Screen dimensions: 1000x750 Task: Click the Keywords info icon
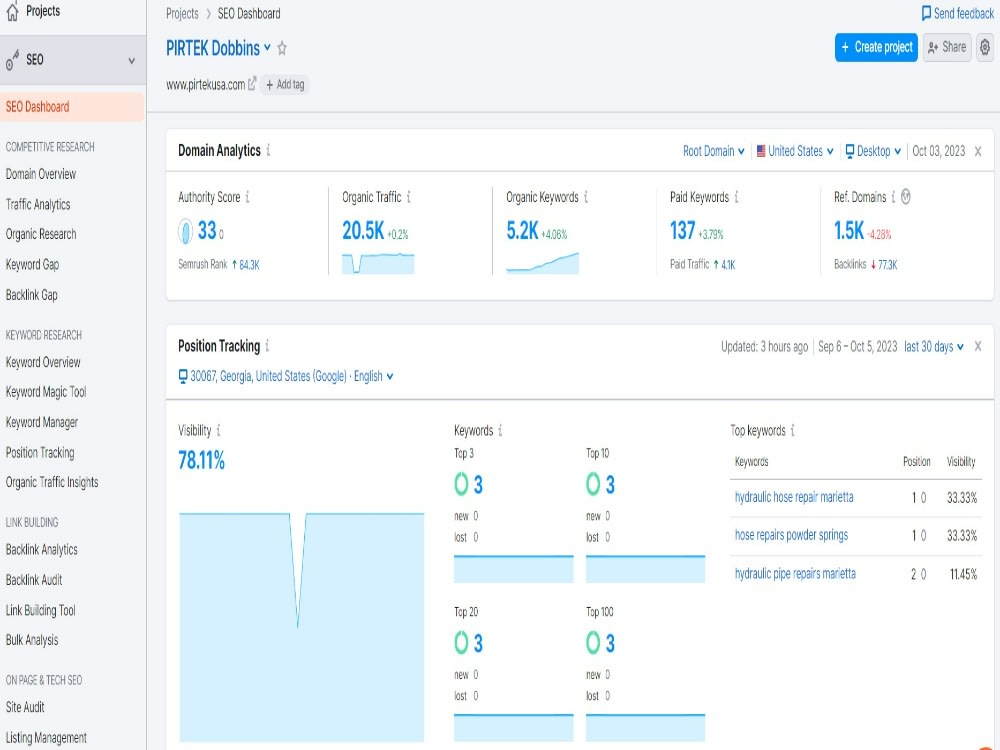500,430
